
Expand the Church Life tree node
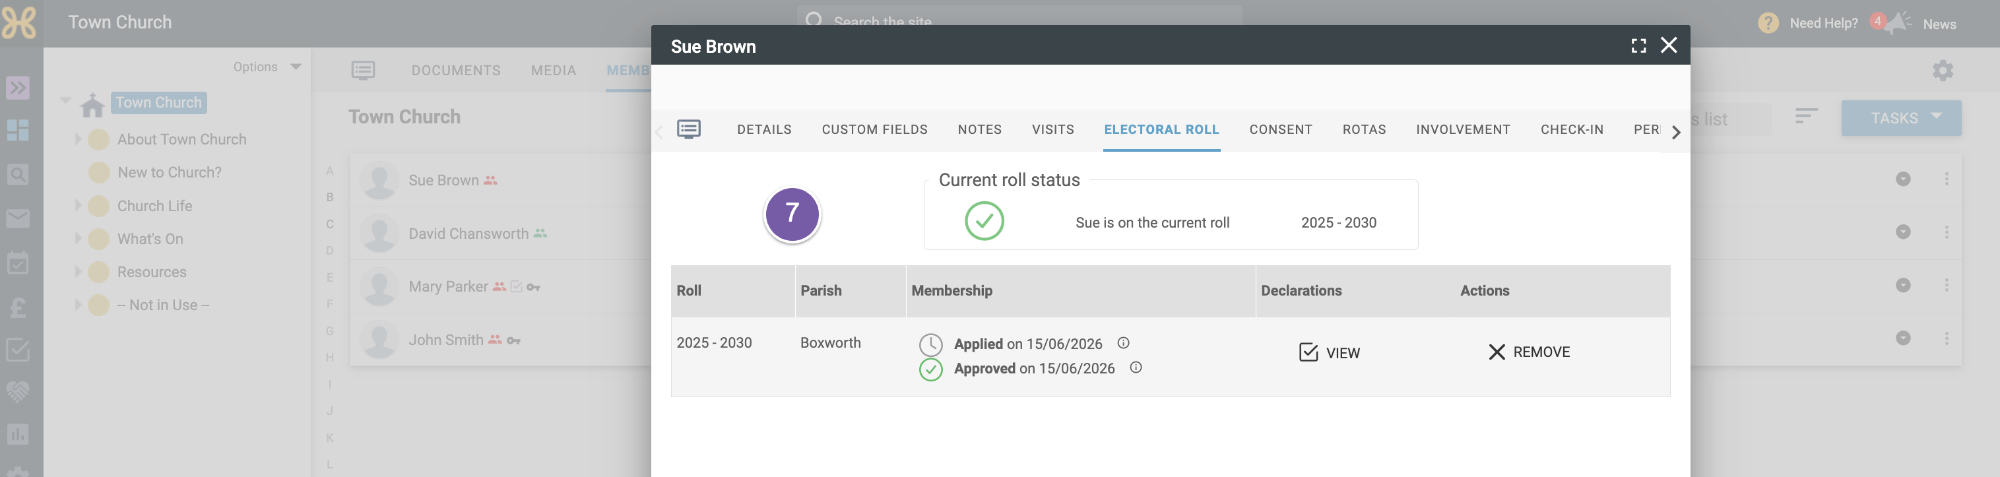78,205
